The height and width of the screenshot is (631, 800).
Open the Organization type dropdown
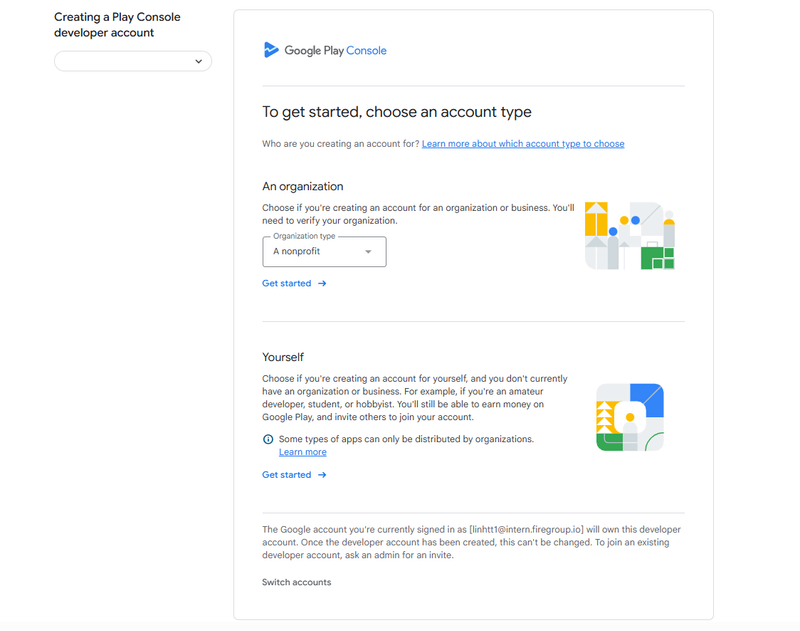coord(323,252)
